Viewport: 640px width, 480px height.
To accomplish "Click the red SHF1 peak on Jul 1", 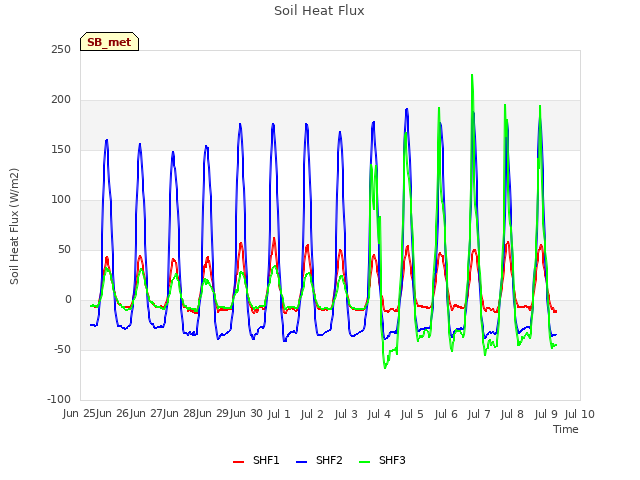I will 274,238.
